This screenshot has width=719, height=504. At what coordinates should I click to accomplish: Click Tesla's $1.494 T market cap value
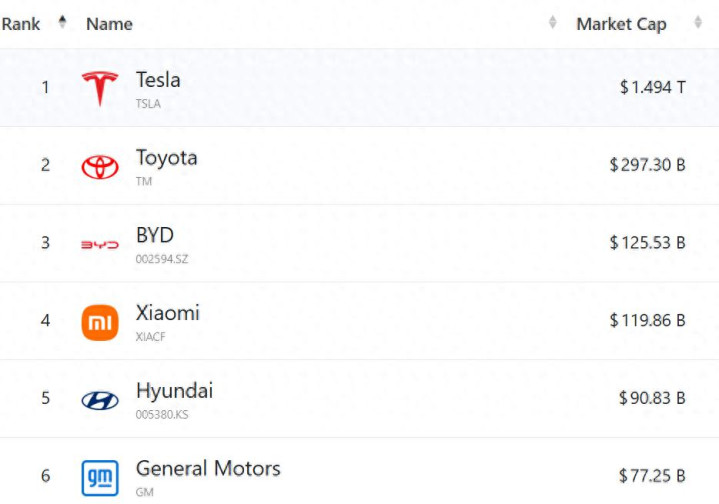[652, 87]
